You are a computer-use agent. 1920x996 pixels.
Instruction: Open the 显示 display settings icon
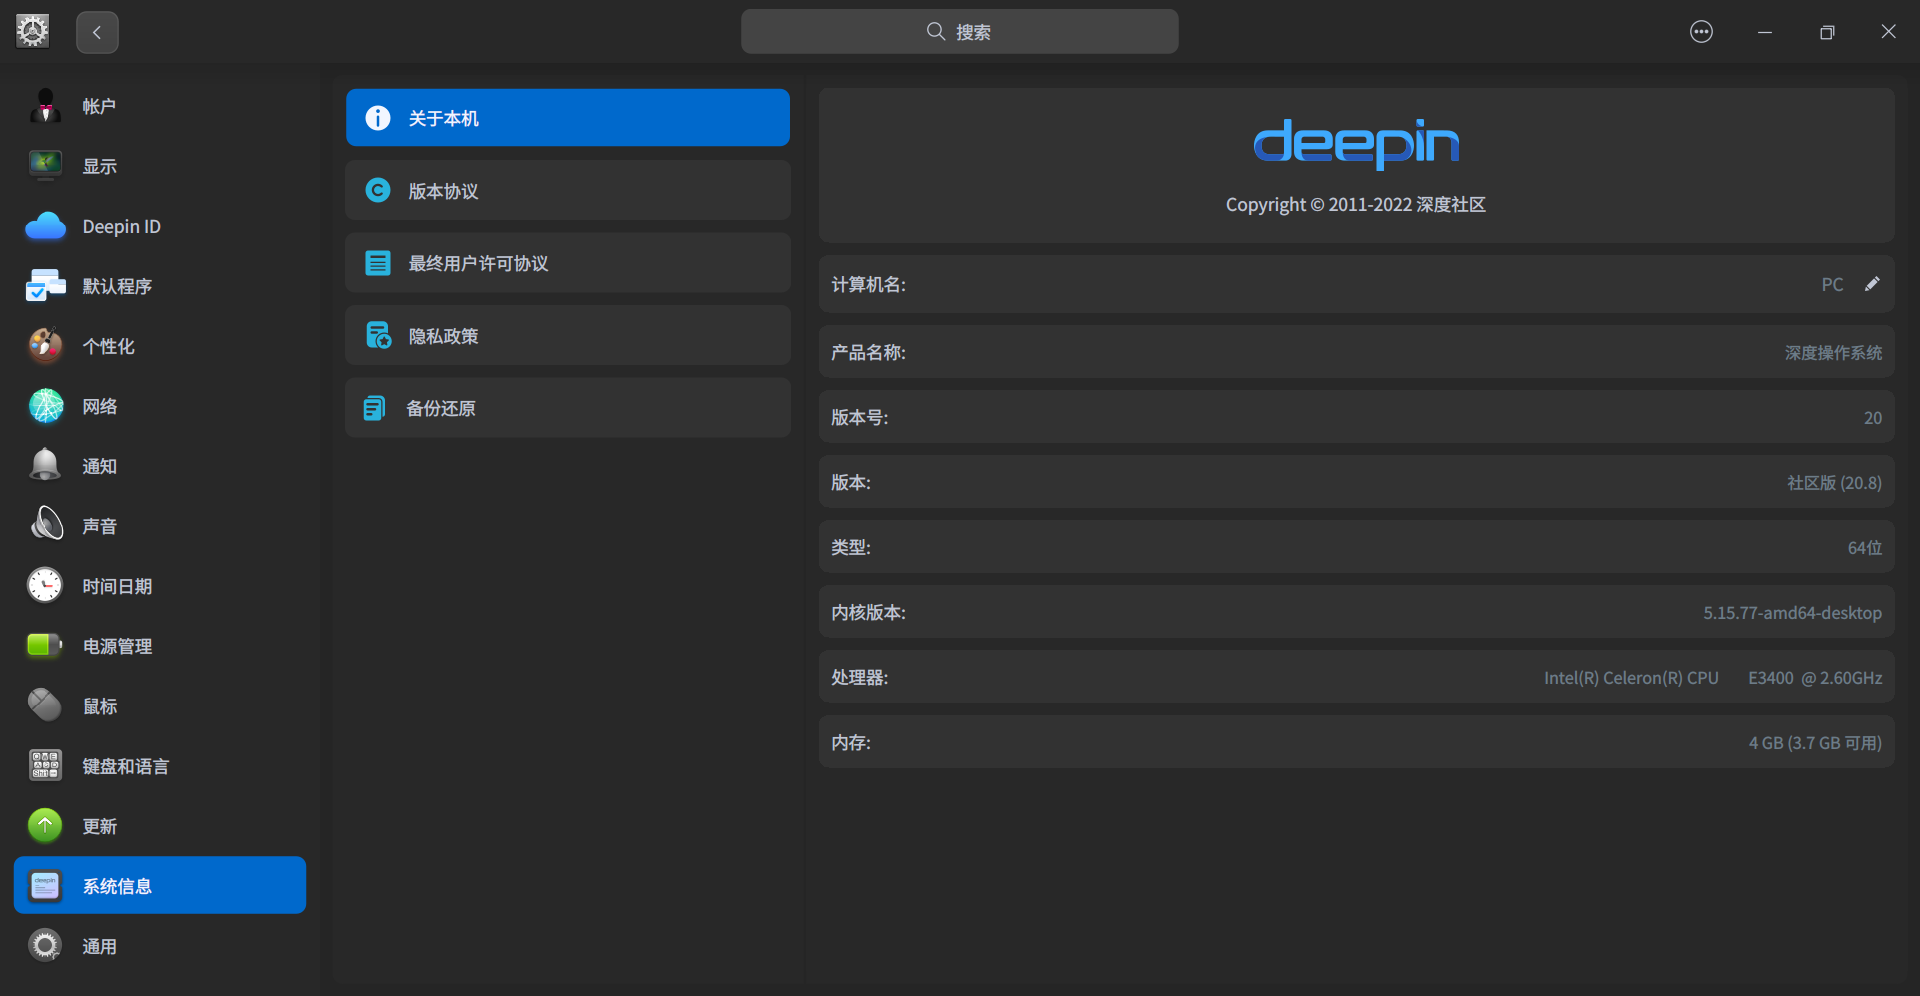(45, 166)
